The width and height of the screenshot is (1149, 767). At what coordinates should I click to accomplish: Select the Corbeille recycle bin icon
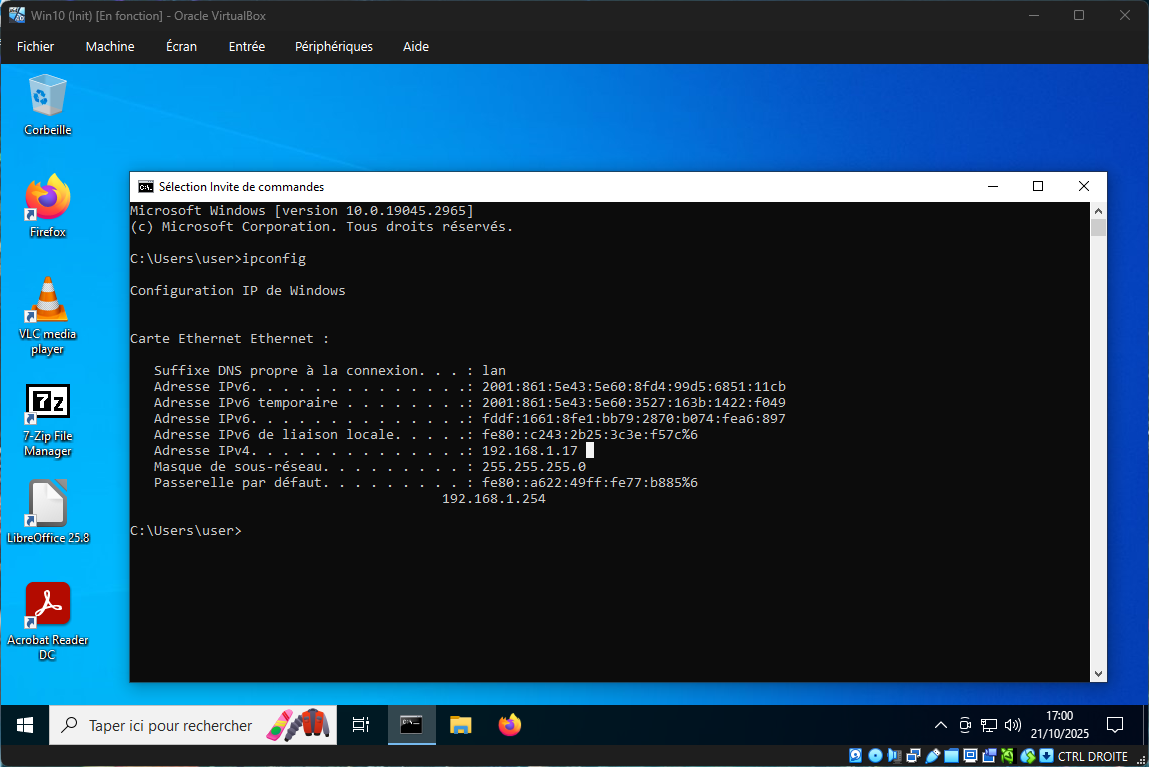(47, 97)
